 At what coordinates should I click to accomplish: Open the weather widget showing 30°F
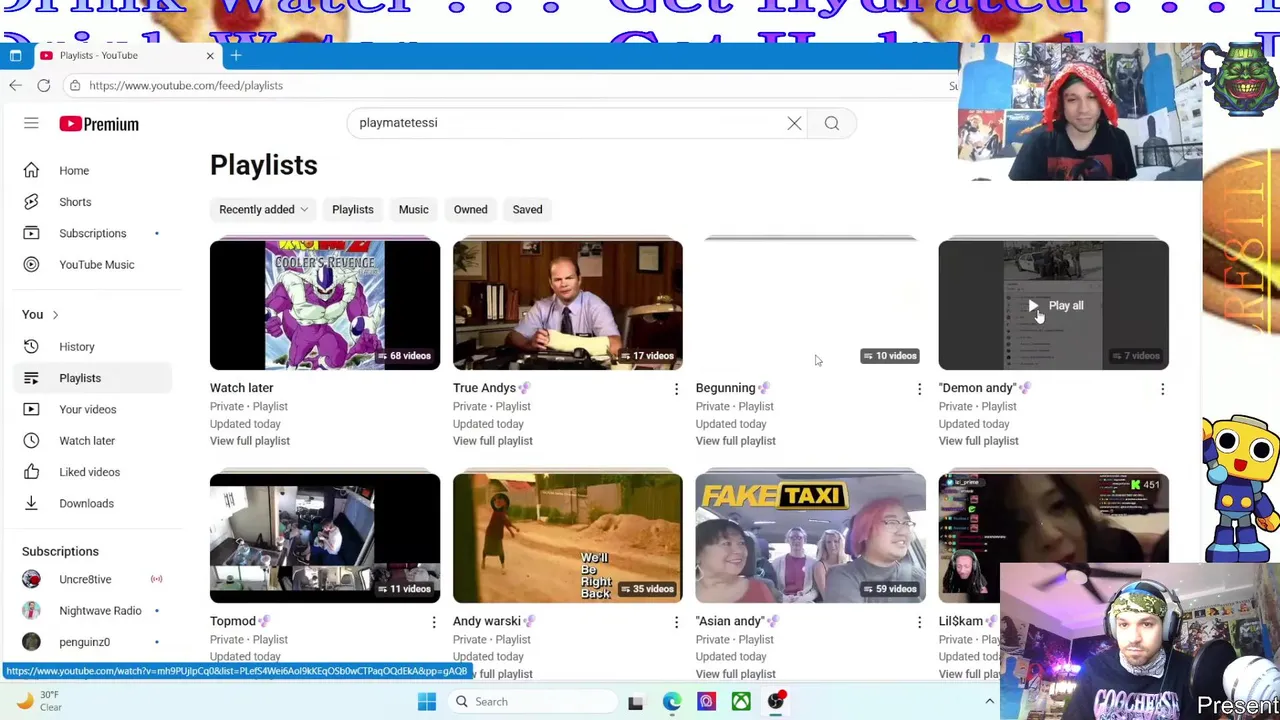pos(38,701)
